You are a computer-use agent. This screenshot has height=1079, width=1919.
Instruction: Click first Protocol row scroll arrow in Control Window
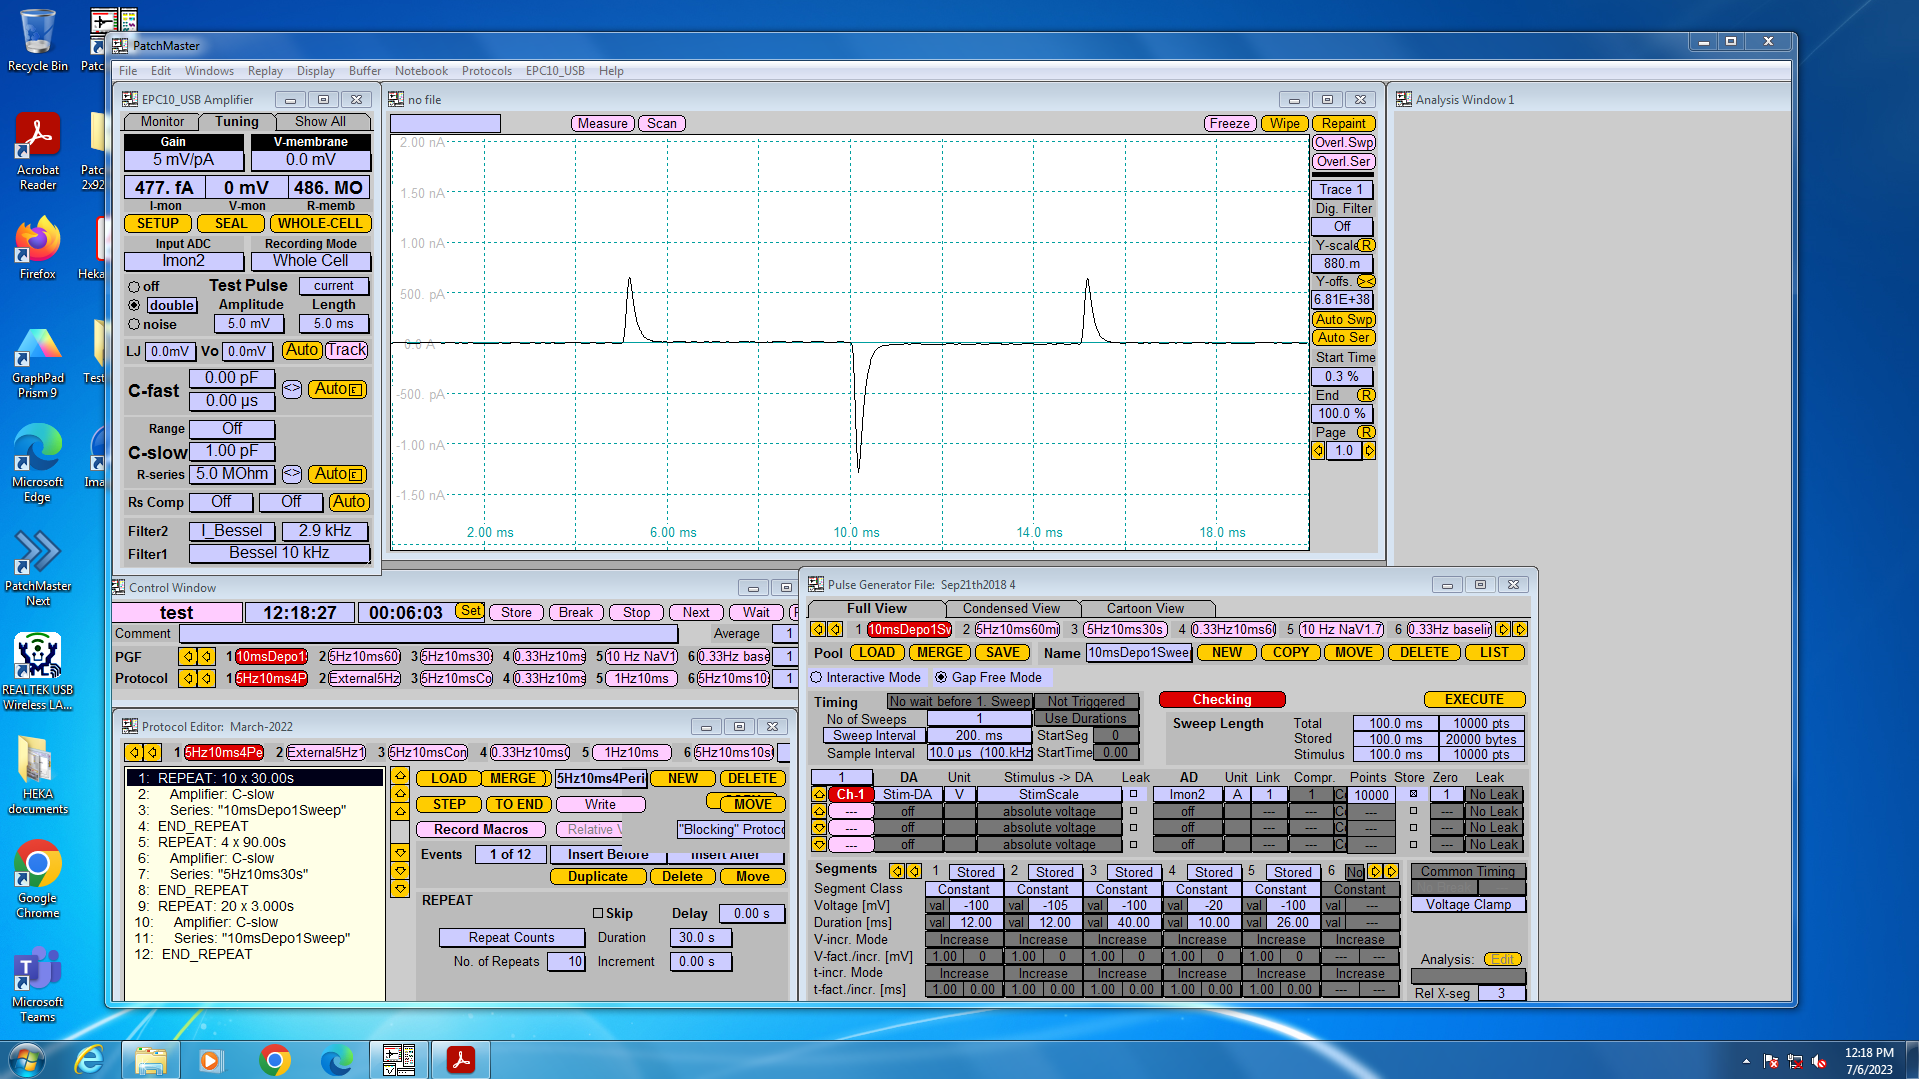pos(187,678)
